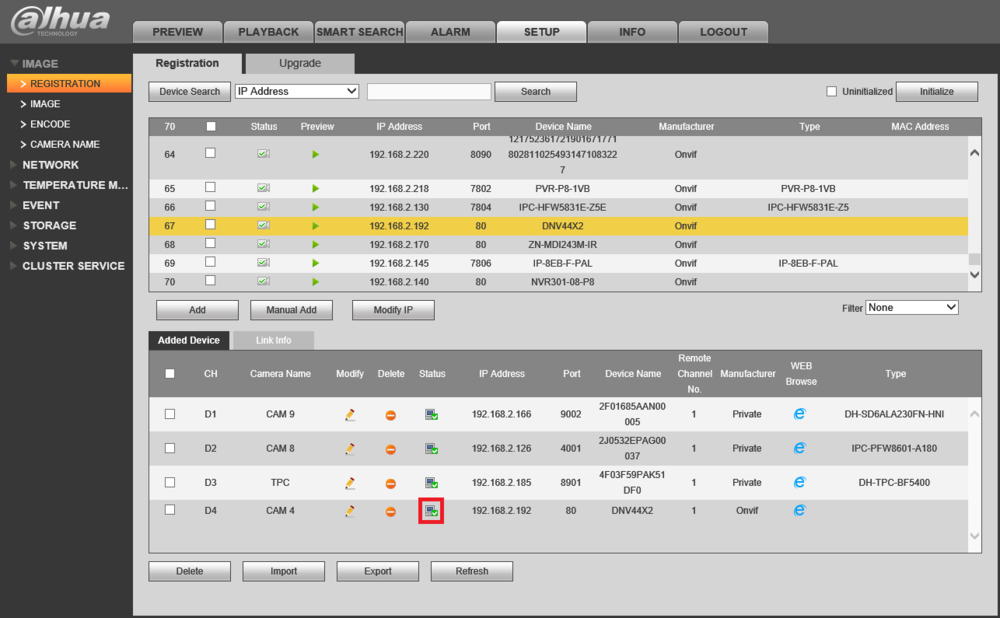1000x618 pixels.
Task: Open the PLAYBACK top menu tab
Action: click(x=268, y=32)
